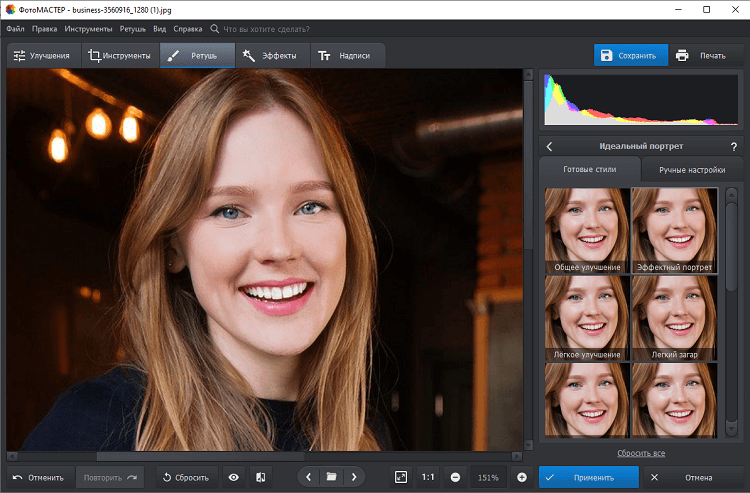Viewport: 750px width, 493px height.
Task: Zoom out with minus button
Action: (455, 477)
